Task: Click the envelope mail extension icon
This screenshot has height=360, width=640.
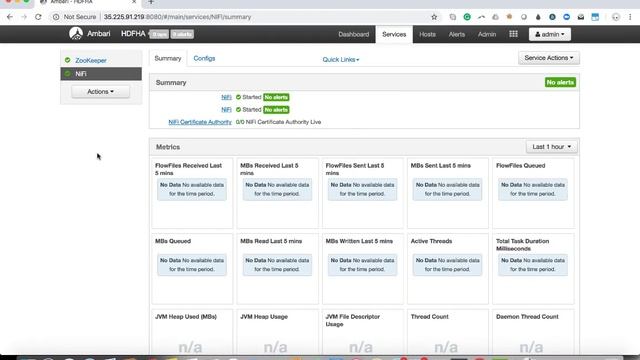Action: (581, 17)
